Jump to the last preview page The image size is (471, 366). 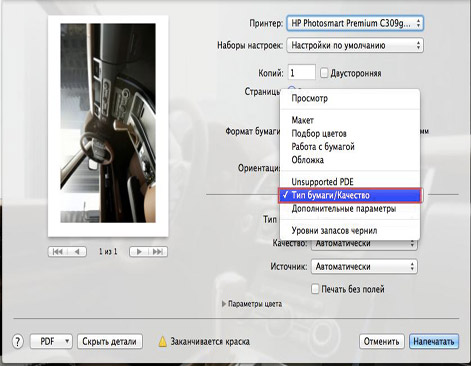pos(158,252)
